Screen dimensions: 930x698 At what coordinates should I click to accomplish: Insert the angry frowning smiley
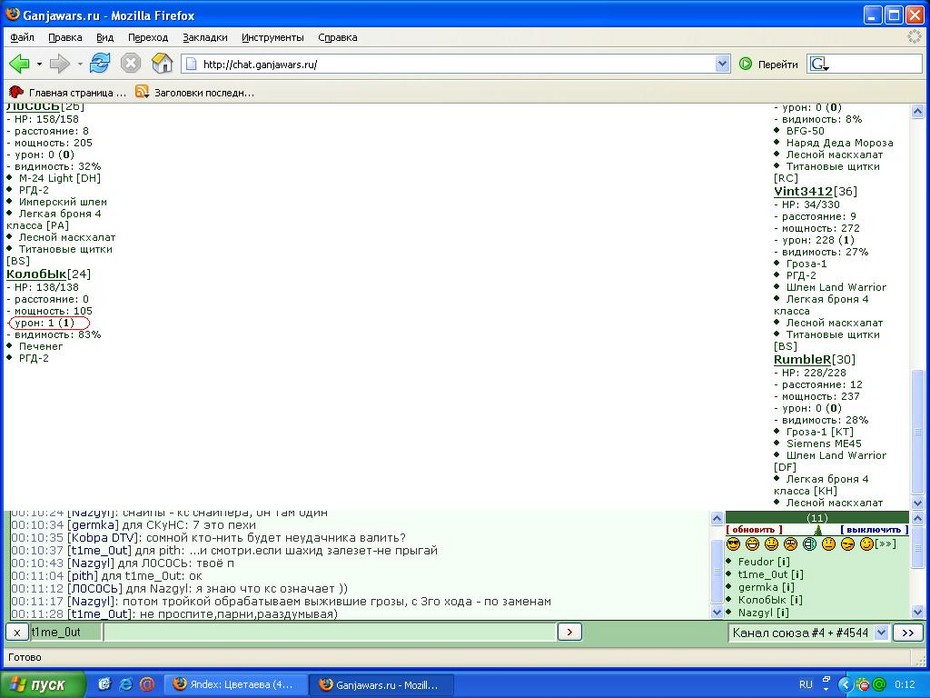pyautogui.click(x=790, y=544)
